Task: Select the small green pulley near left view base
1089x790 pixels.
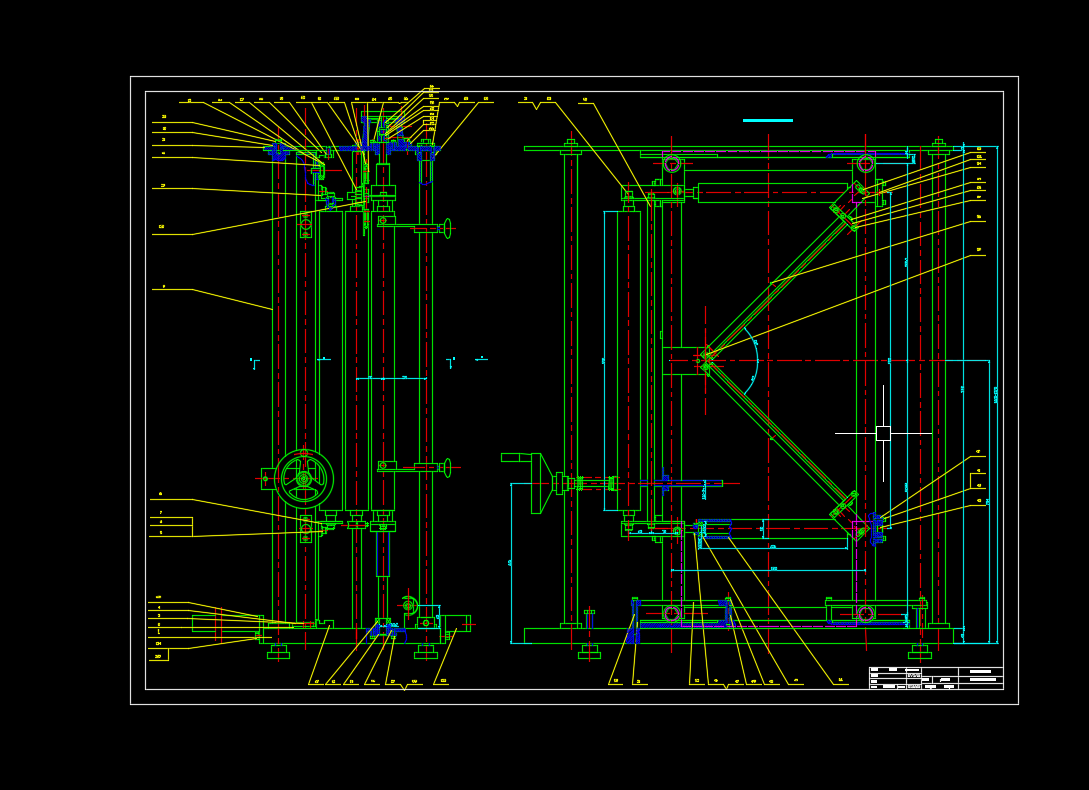Action: (x=408, y=606)
